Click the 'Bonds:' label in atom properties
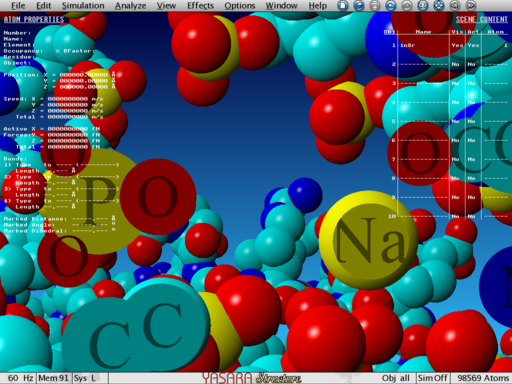 tap(15, 159)
